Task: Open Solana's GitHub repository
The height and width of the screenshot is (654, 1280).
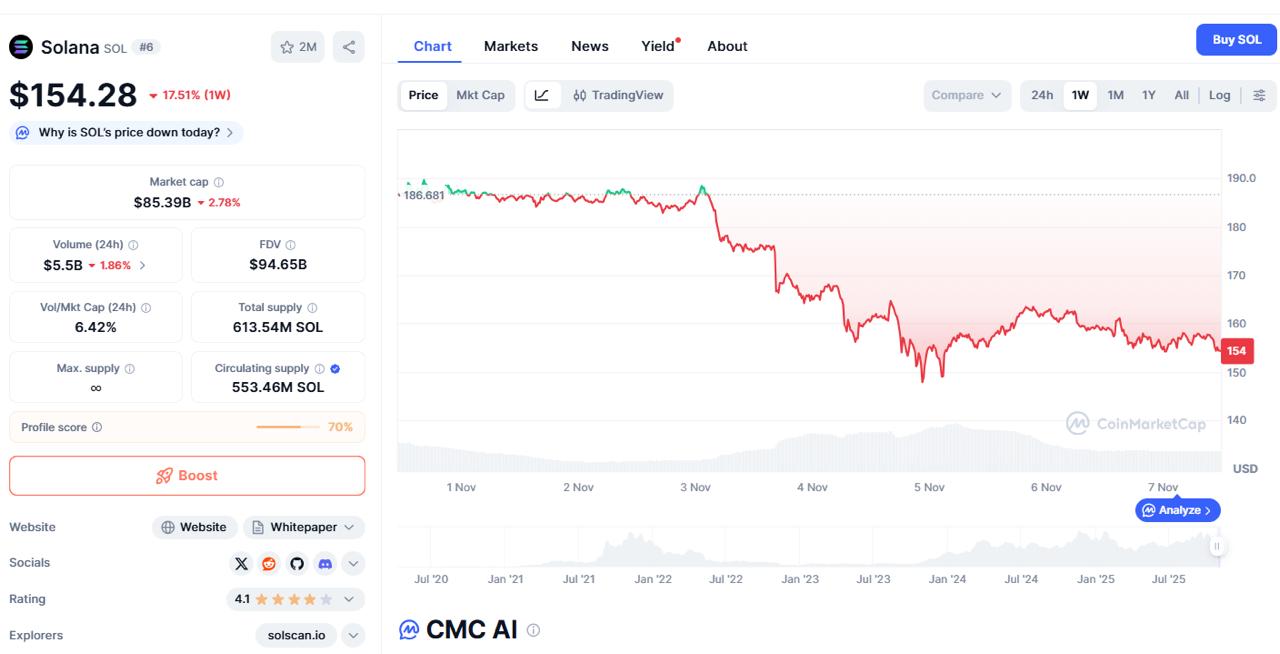Action: 296,563
